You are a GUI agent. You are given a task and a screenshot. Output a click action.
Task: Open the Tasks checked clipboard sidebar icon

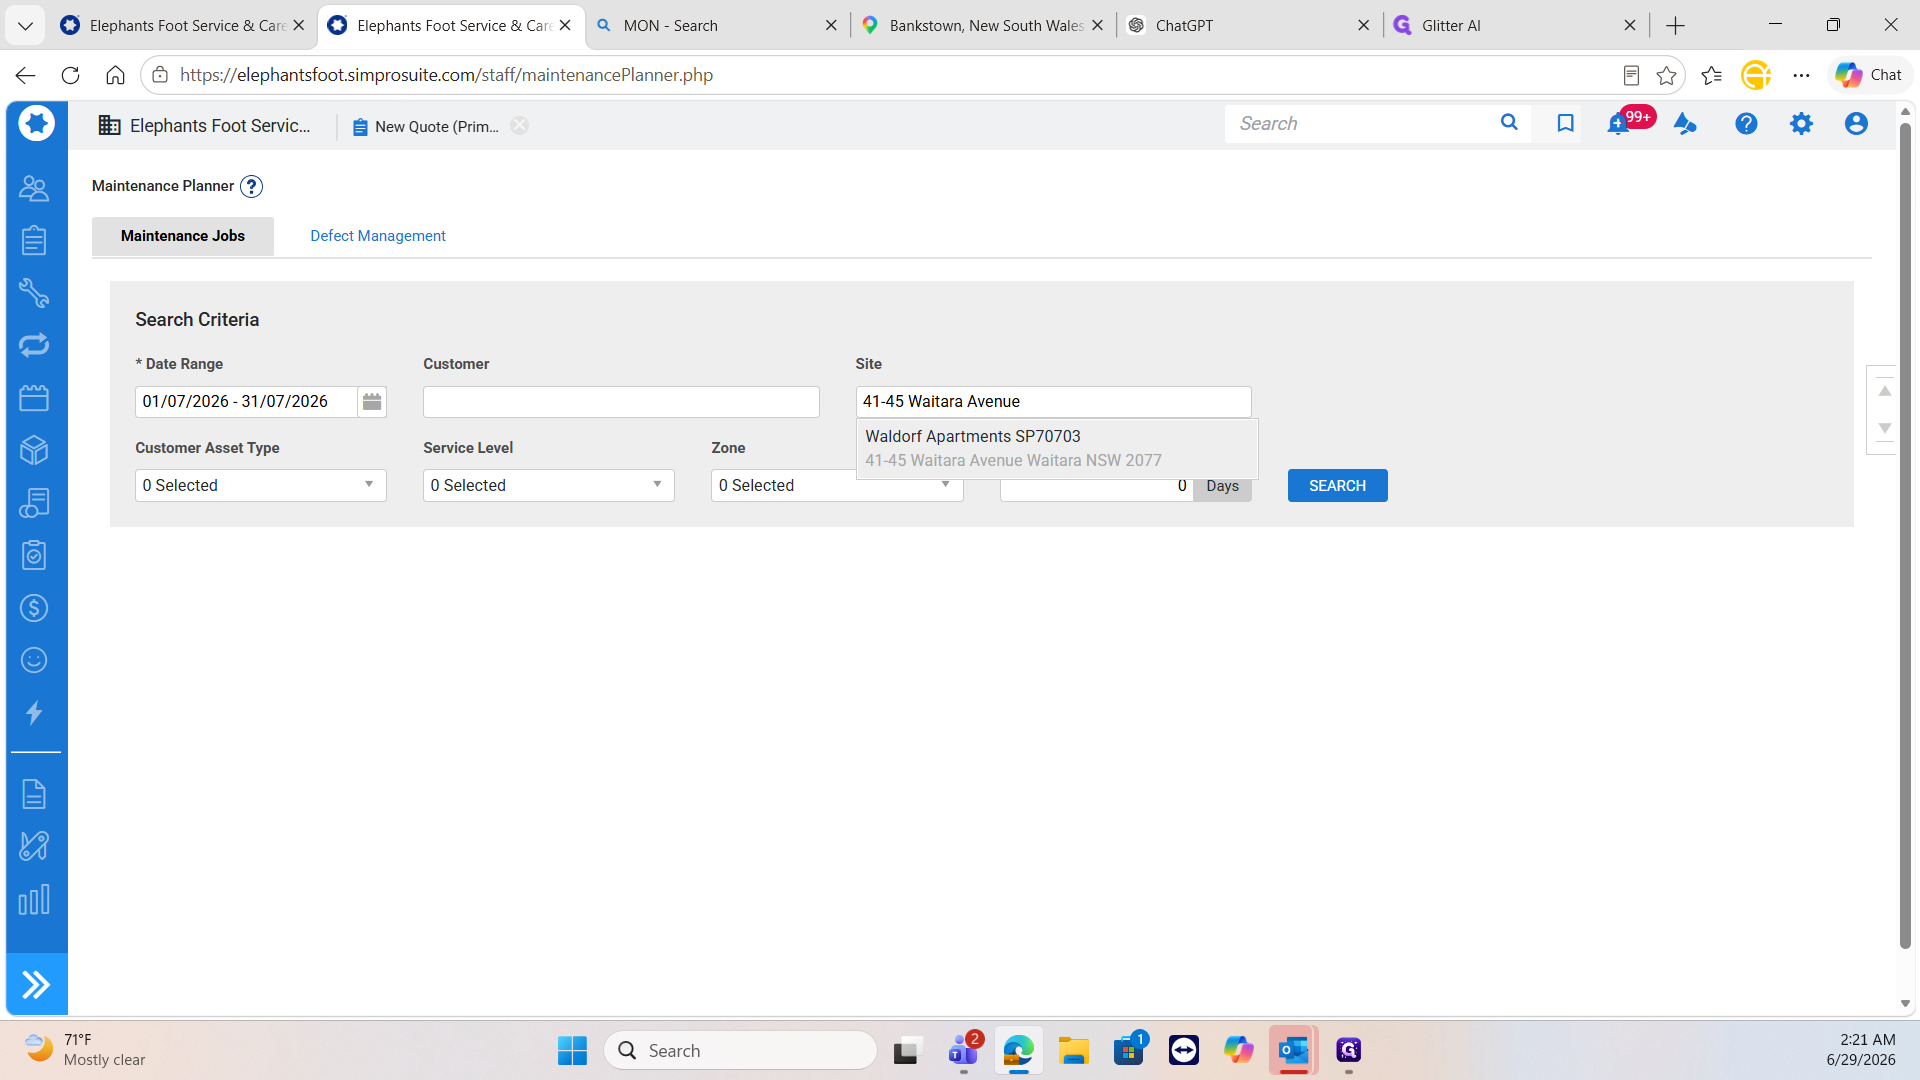click(34, 555)
